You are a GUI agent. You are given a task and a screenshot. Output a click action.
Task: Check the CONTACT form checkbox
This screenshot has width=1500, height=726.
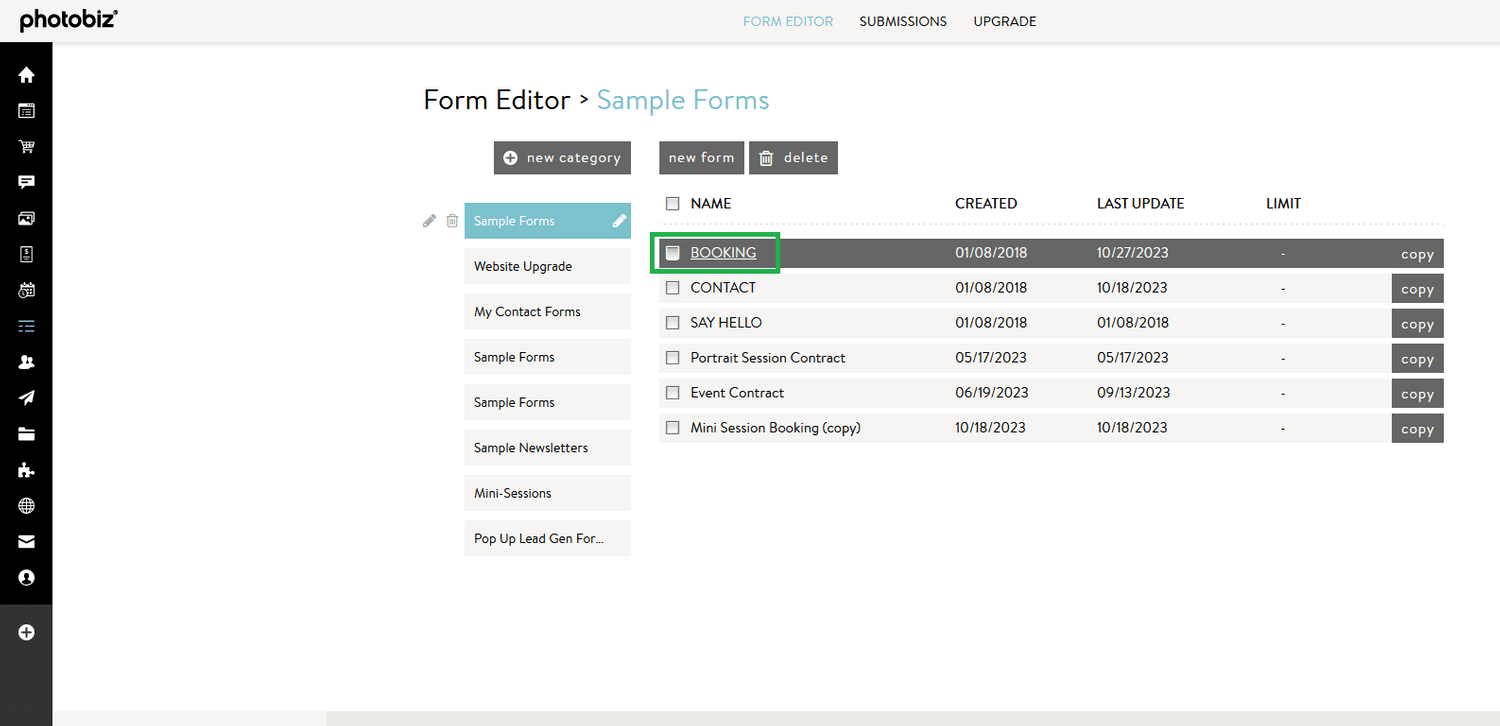672,288
